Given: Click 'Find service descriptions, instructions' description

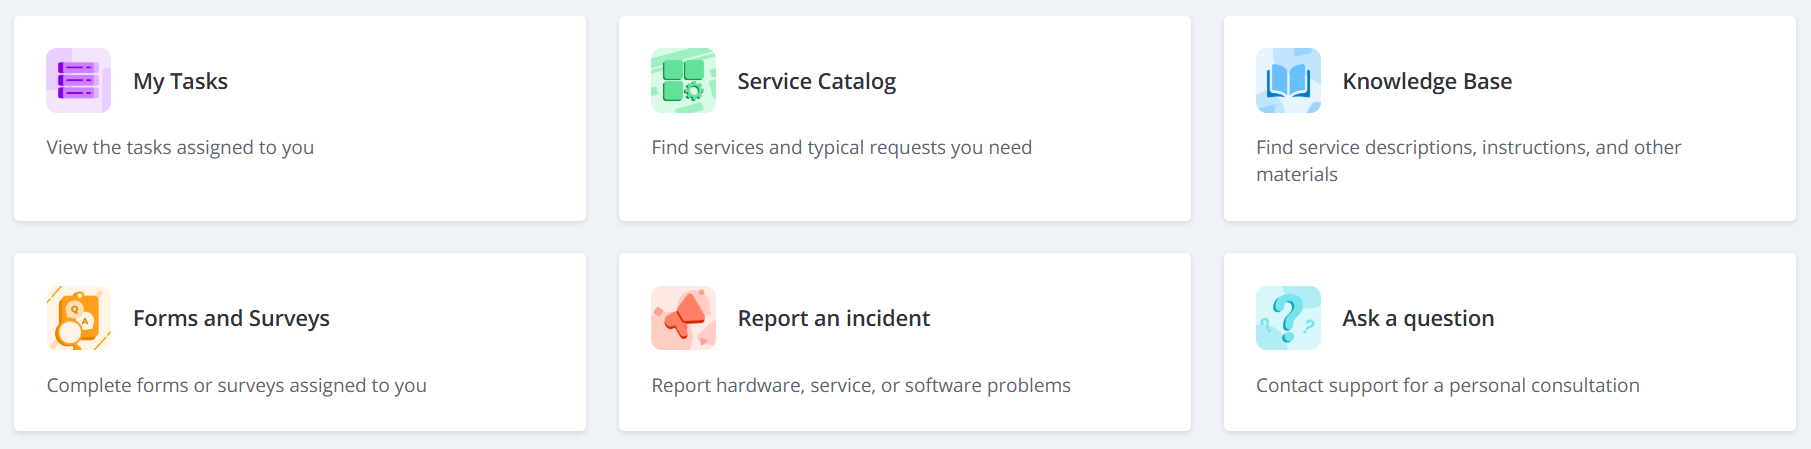Looking at the screenshot, I should 1468,148.
